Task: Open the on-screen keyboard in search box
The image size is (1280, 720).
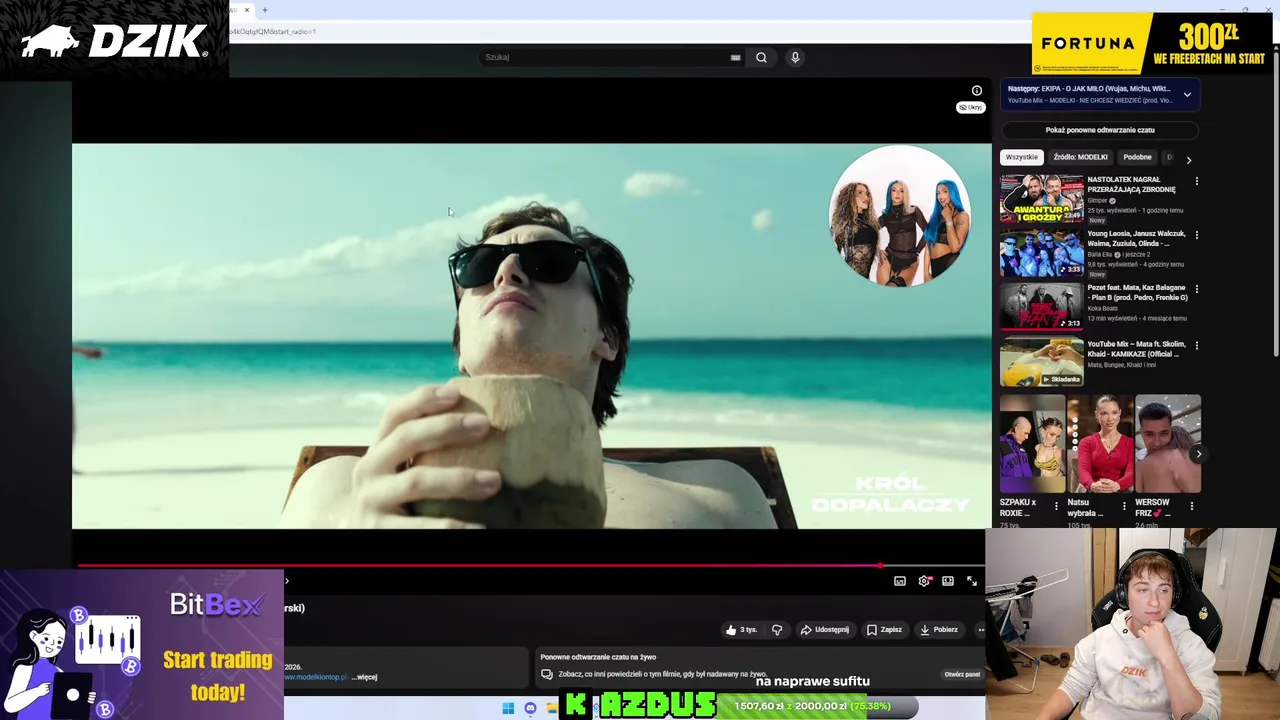Action: [736, 57]
